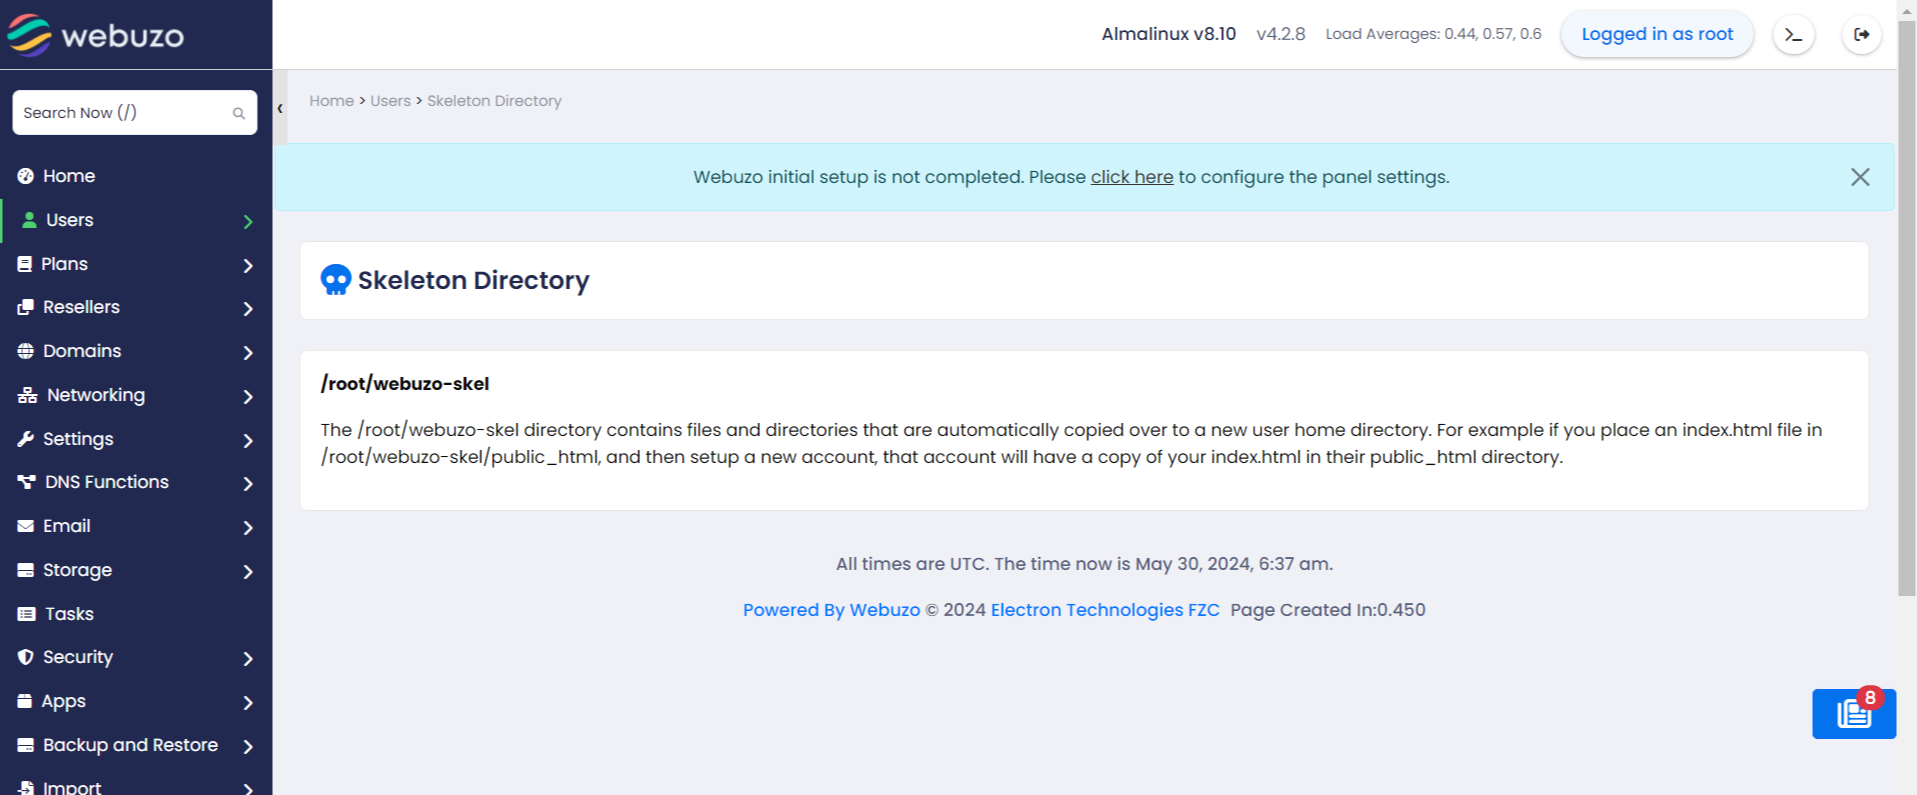Click the logout icon in header
This screenshot has height=795, width=1917.
point(1861,35)
